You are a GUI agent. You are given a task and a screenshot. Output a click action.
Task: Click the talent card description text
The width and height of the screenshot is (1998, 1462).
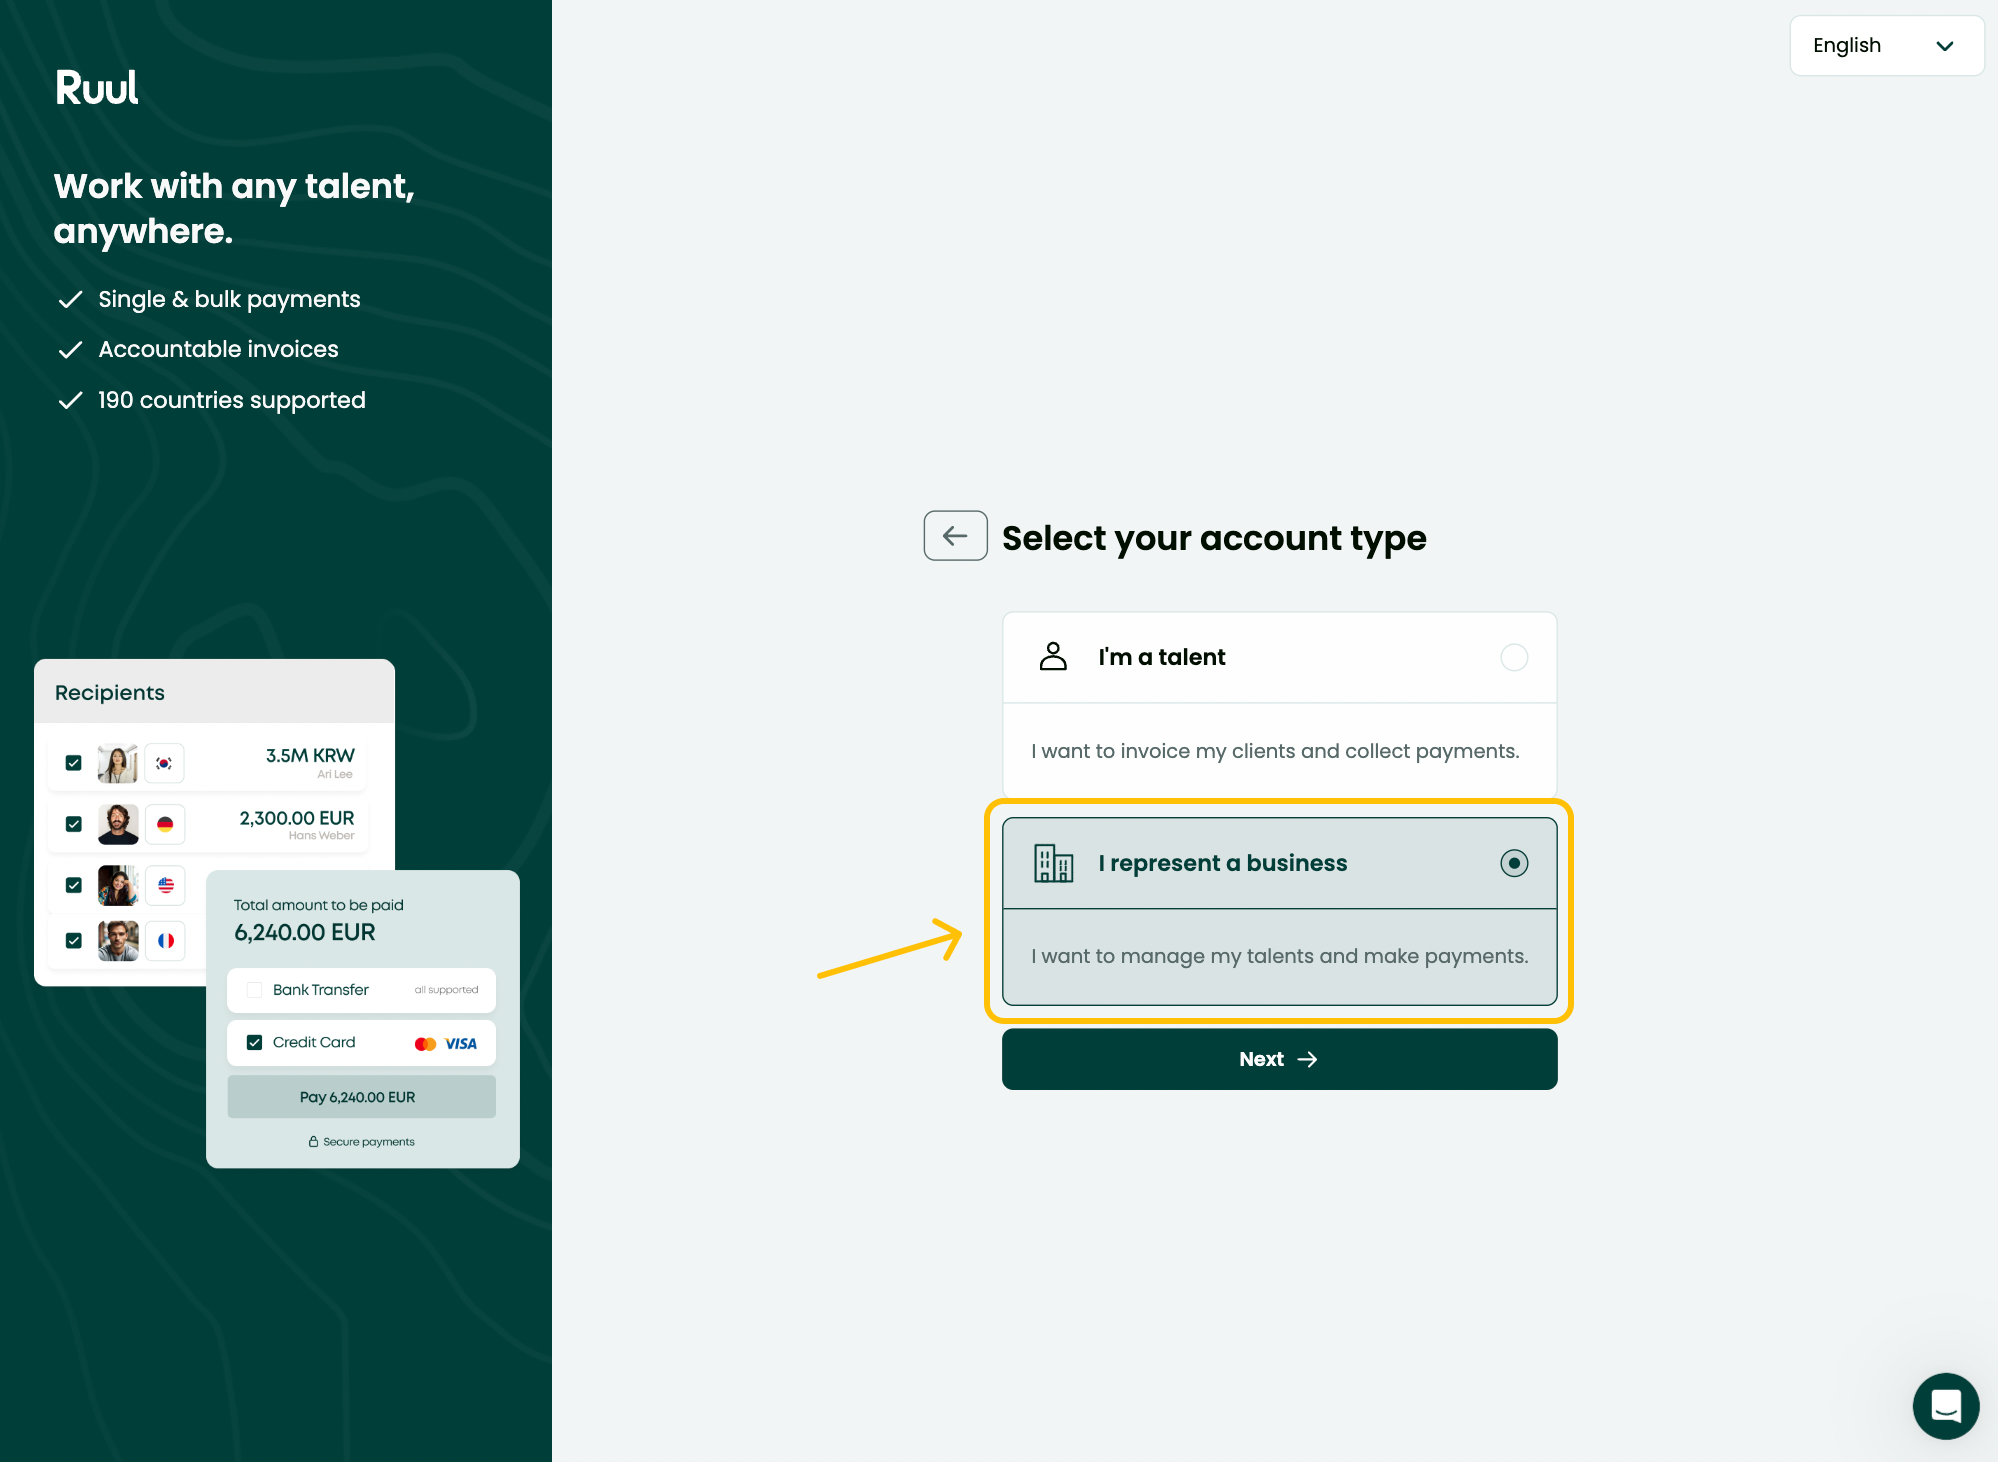coord(1275,751)
